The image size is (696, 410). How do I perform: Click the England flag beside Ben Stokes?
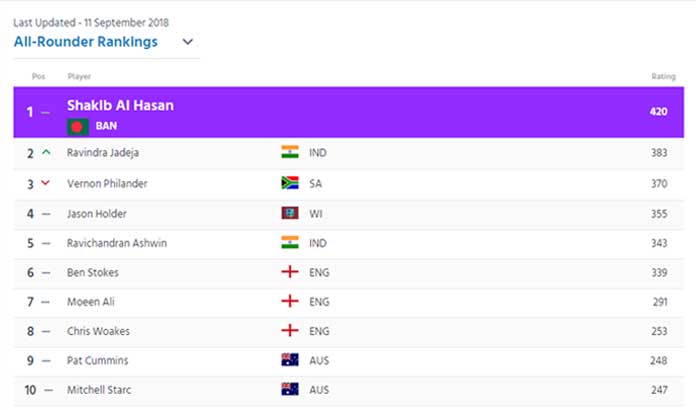(290, 272)
